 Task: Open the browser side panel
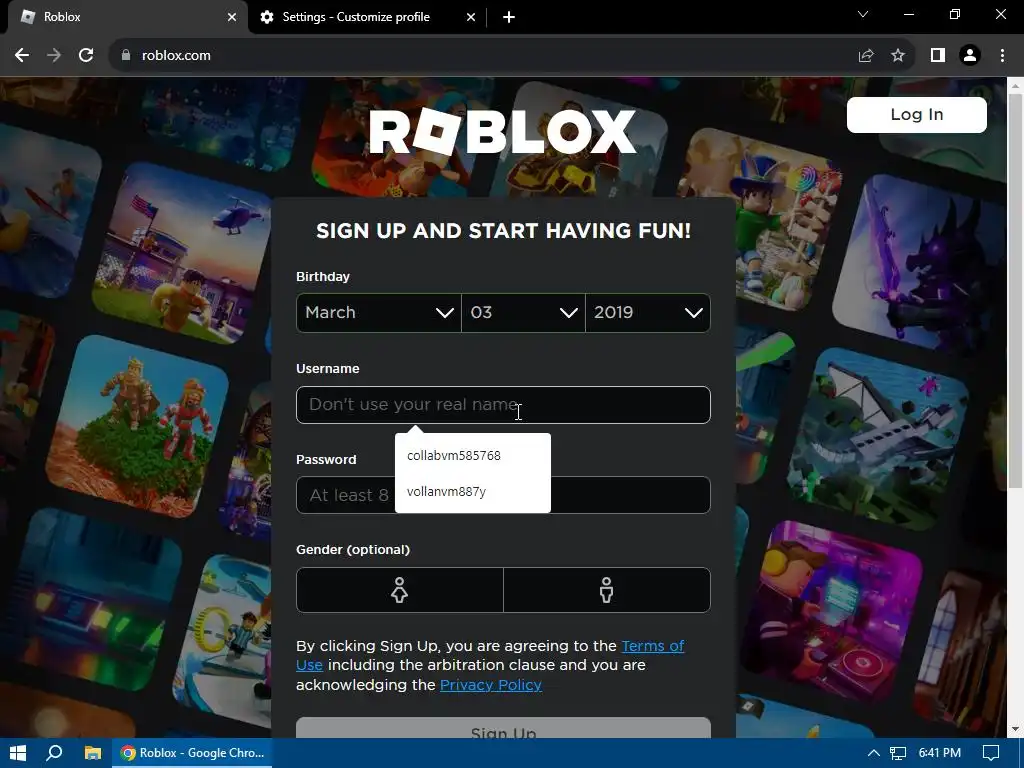point(938,56)
